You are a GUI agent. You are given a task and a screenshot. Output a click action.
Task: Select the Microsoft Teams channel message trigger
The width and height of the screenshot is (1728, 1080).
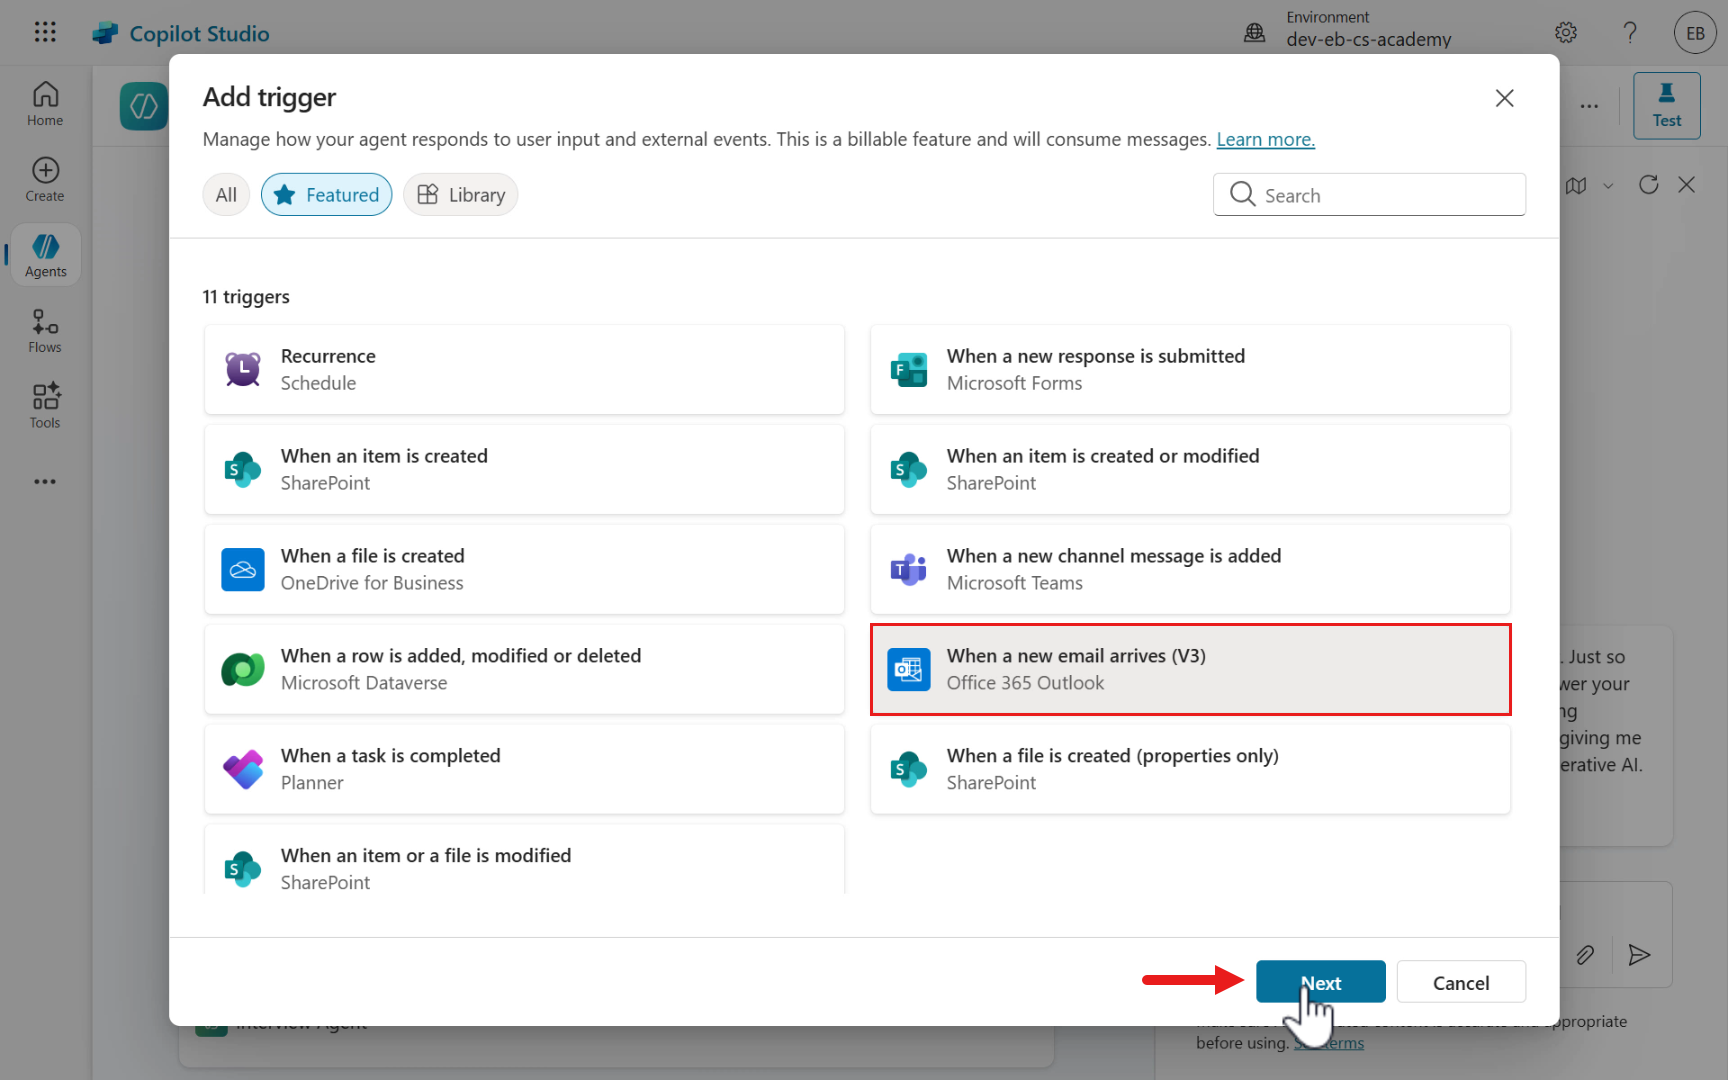click(1190, 569)
